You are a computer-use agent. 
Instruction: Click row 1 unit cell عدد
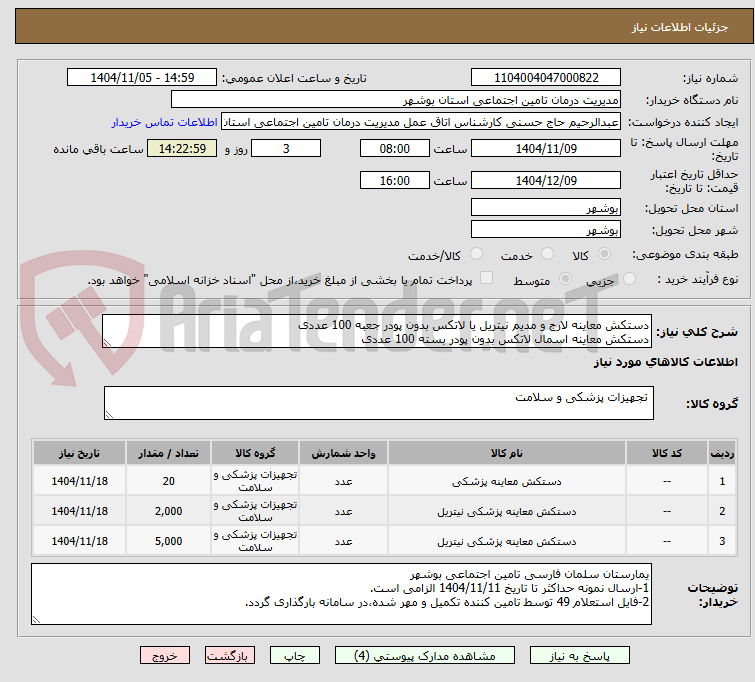(343, 481)
